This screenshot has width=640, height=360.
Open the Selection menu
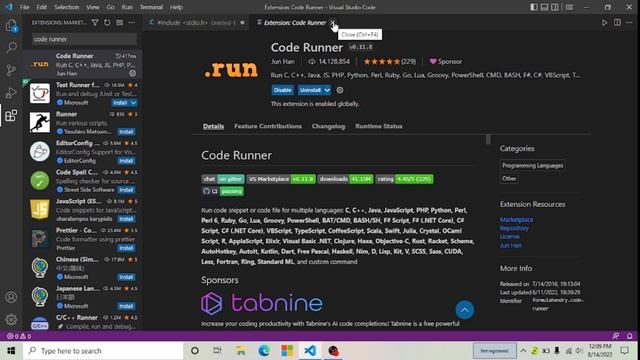[x=66, y=7]
